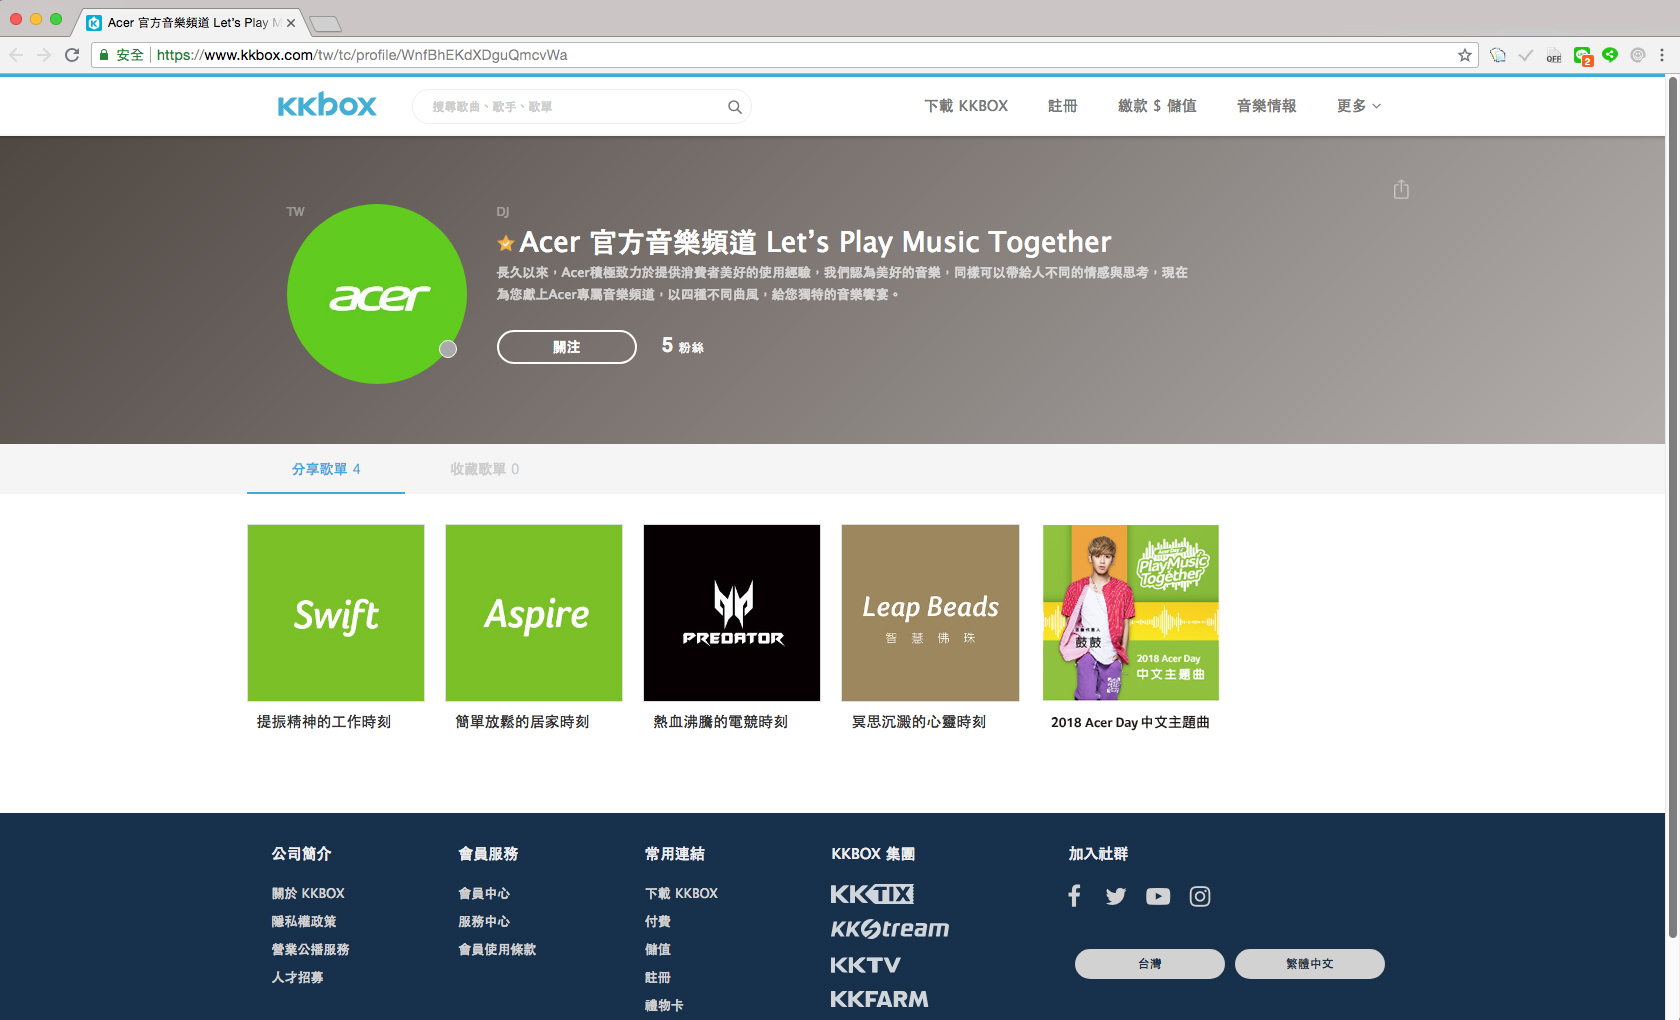Click the search magnifier icon

pyautogui.click(x=734, y=107)
